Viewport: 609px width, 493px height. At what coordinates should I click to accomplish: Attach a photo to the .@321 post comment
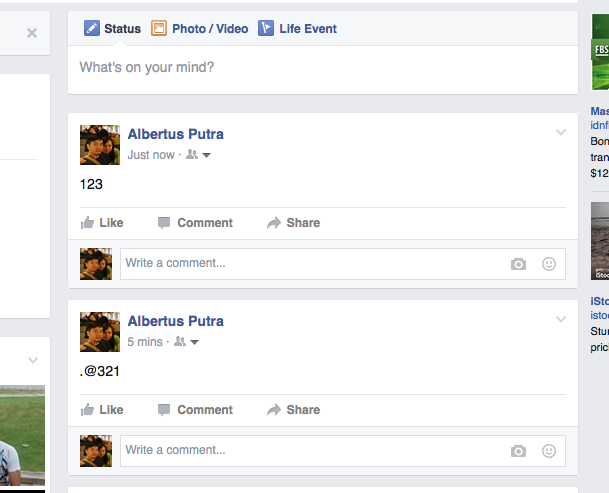click(x=518, y=451)
